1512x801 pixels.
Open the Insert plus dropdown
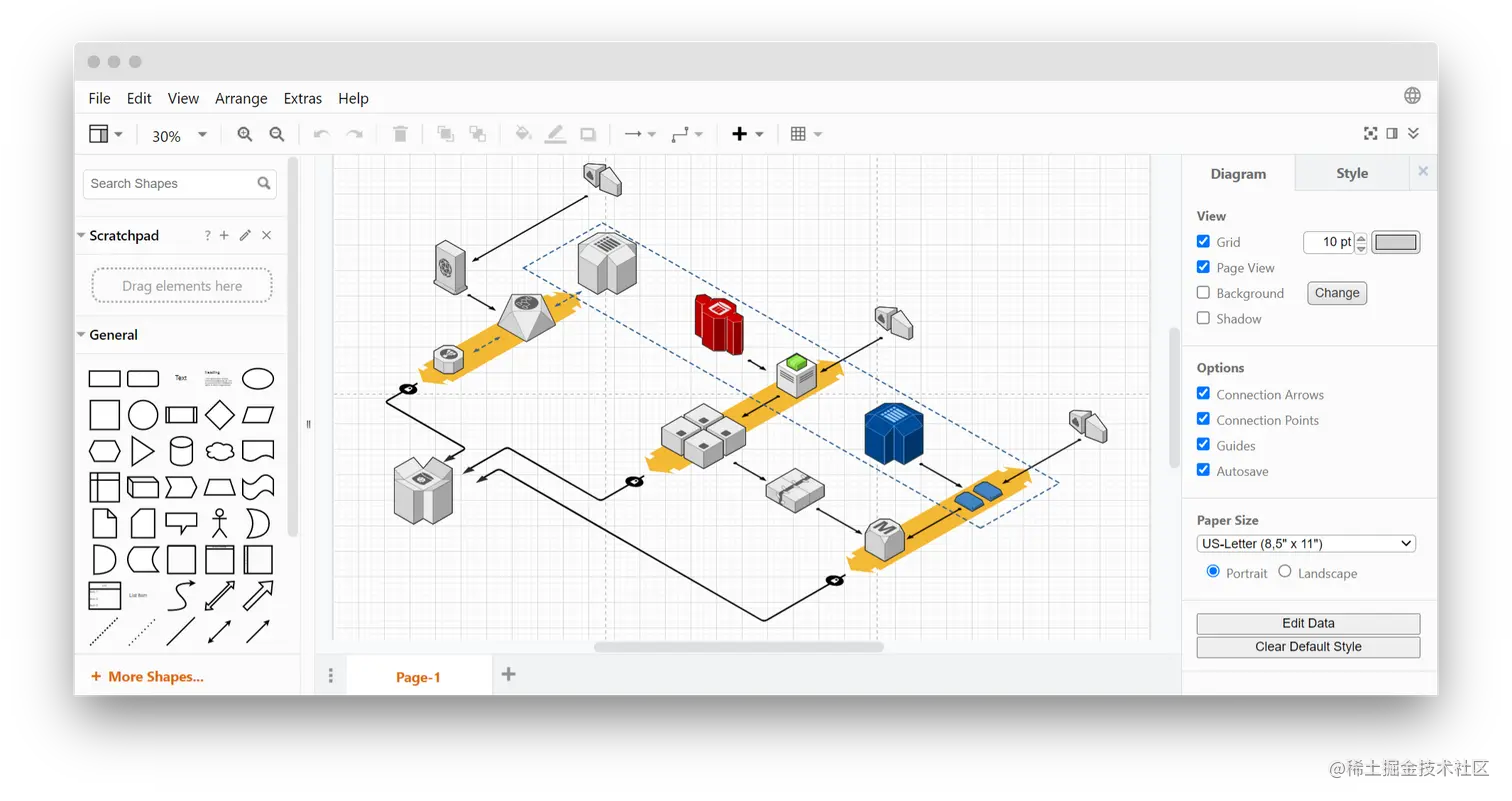[748, 134]
